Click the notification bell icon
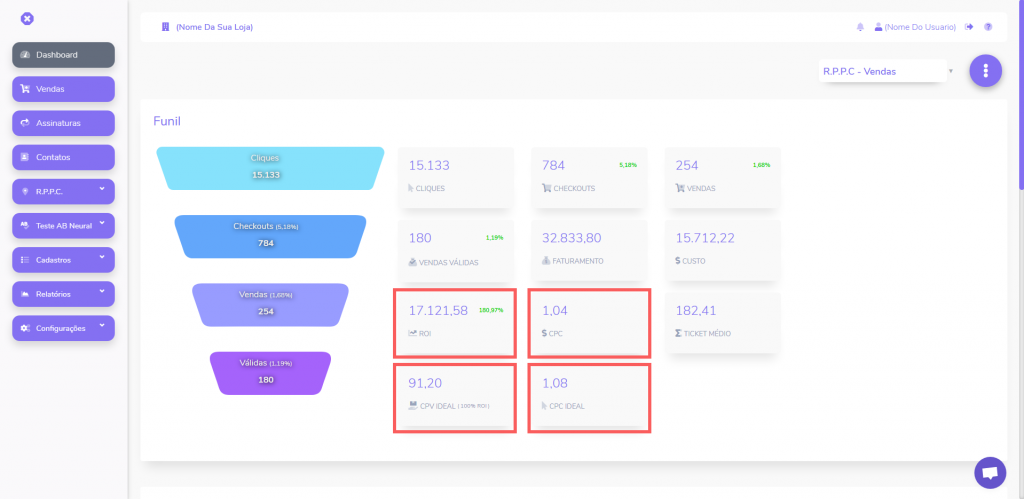Screen dimensions: 1024x499 tap(860, 27)
